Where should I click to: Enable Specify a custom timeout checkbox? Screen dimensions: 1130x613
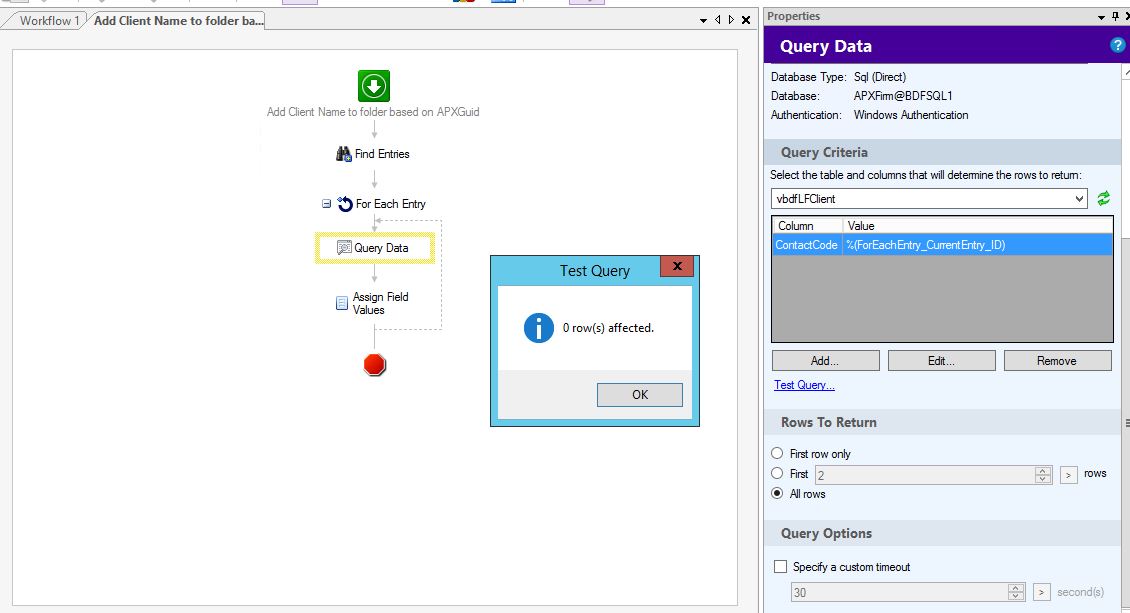coord(781,567)
